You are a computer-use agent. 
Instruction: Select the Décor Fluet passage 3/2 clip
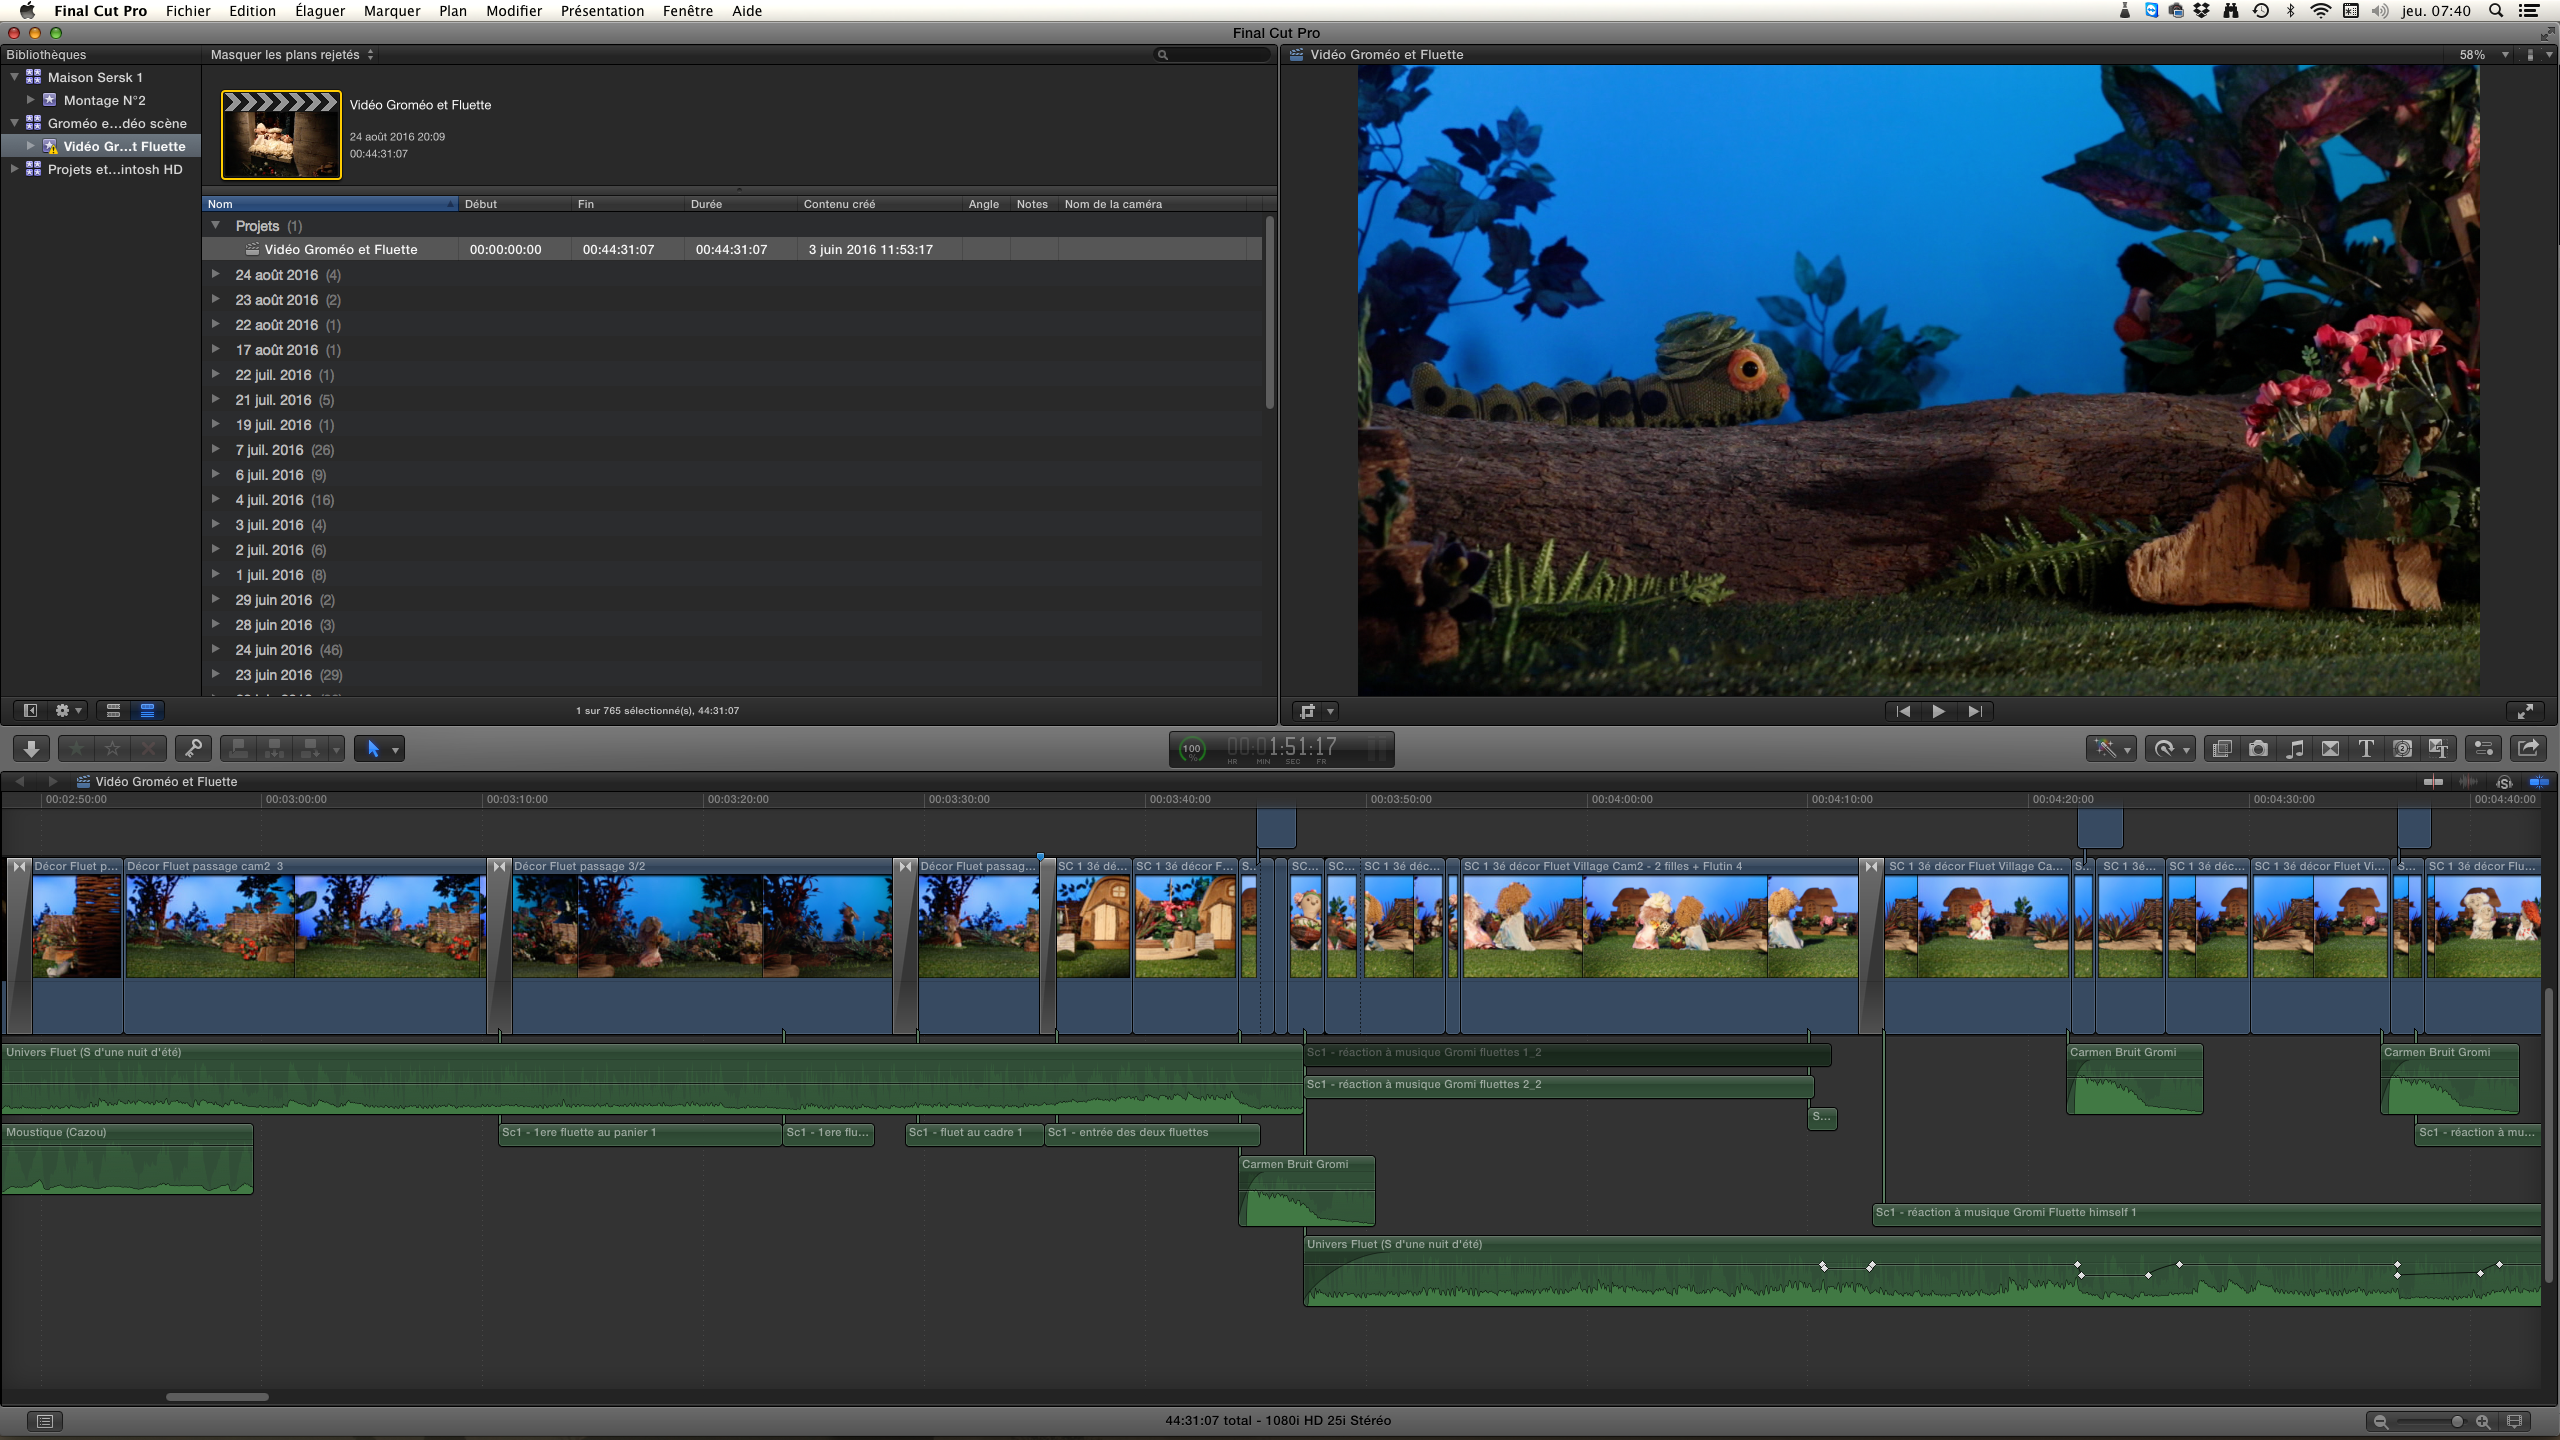[x=701, y=945]
